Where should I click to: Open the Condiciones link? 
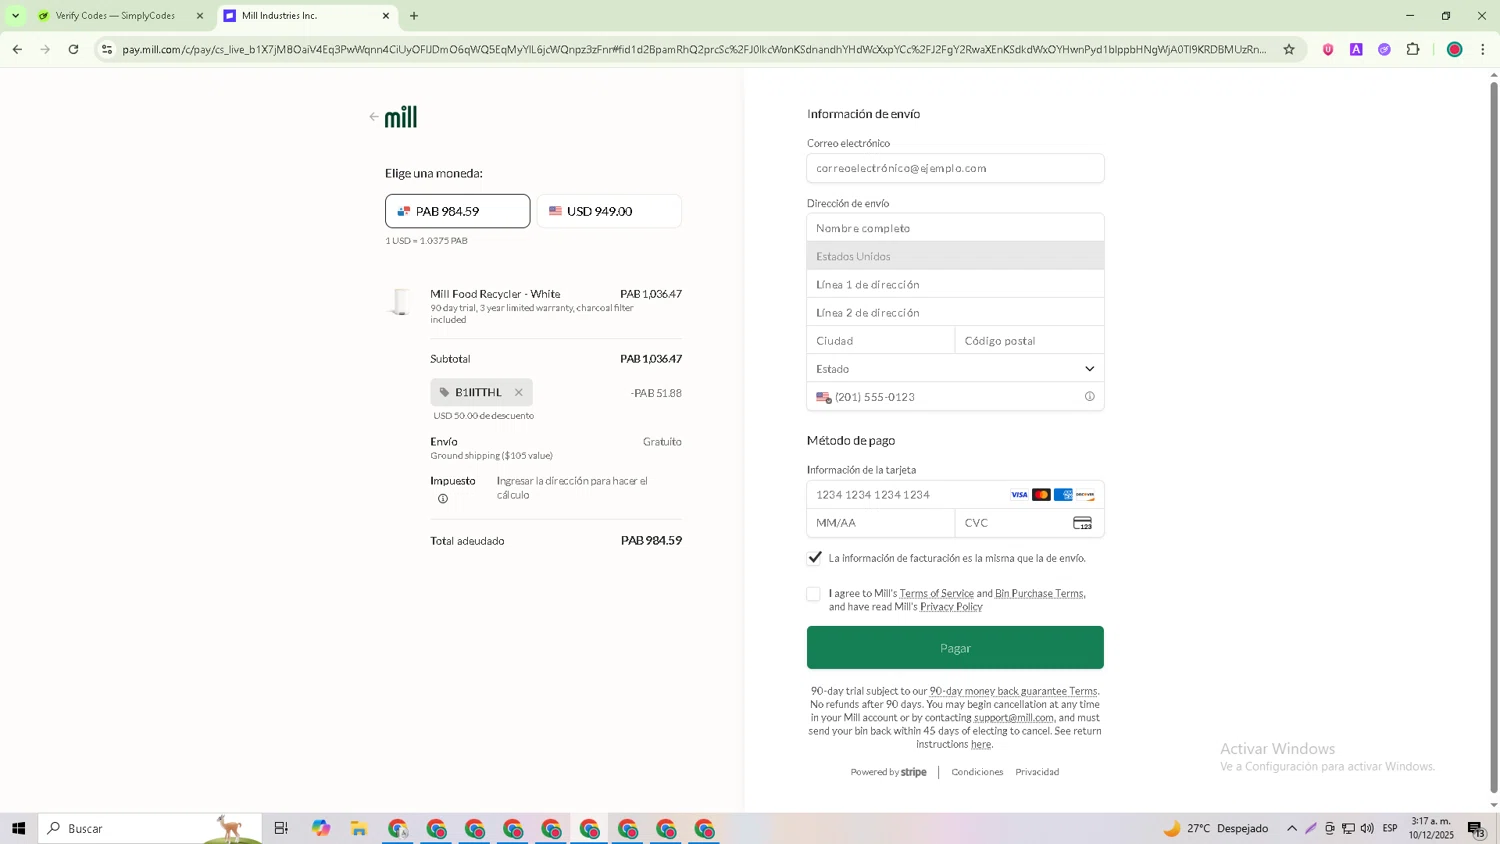pos(977,772)
